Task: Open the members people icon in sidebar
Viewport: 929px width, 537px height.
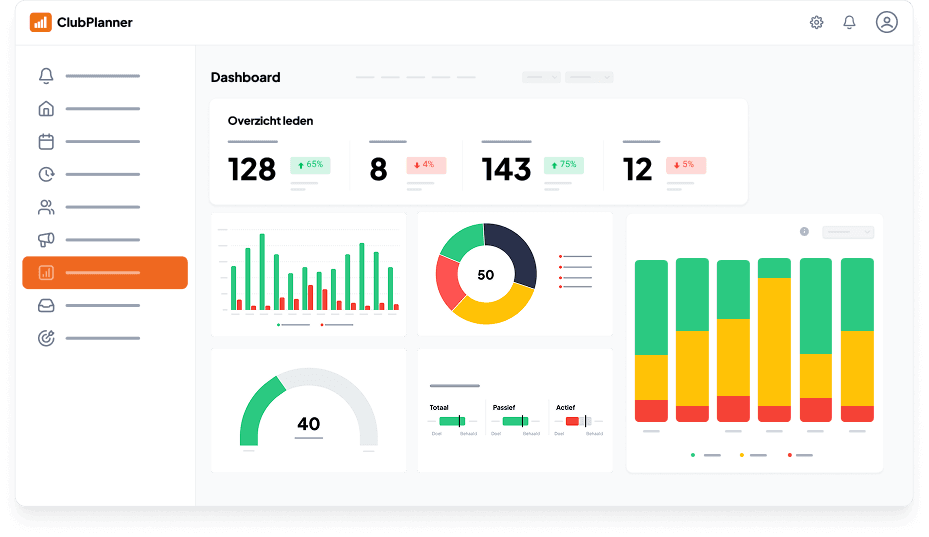Action: (x=46, y=208)
